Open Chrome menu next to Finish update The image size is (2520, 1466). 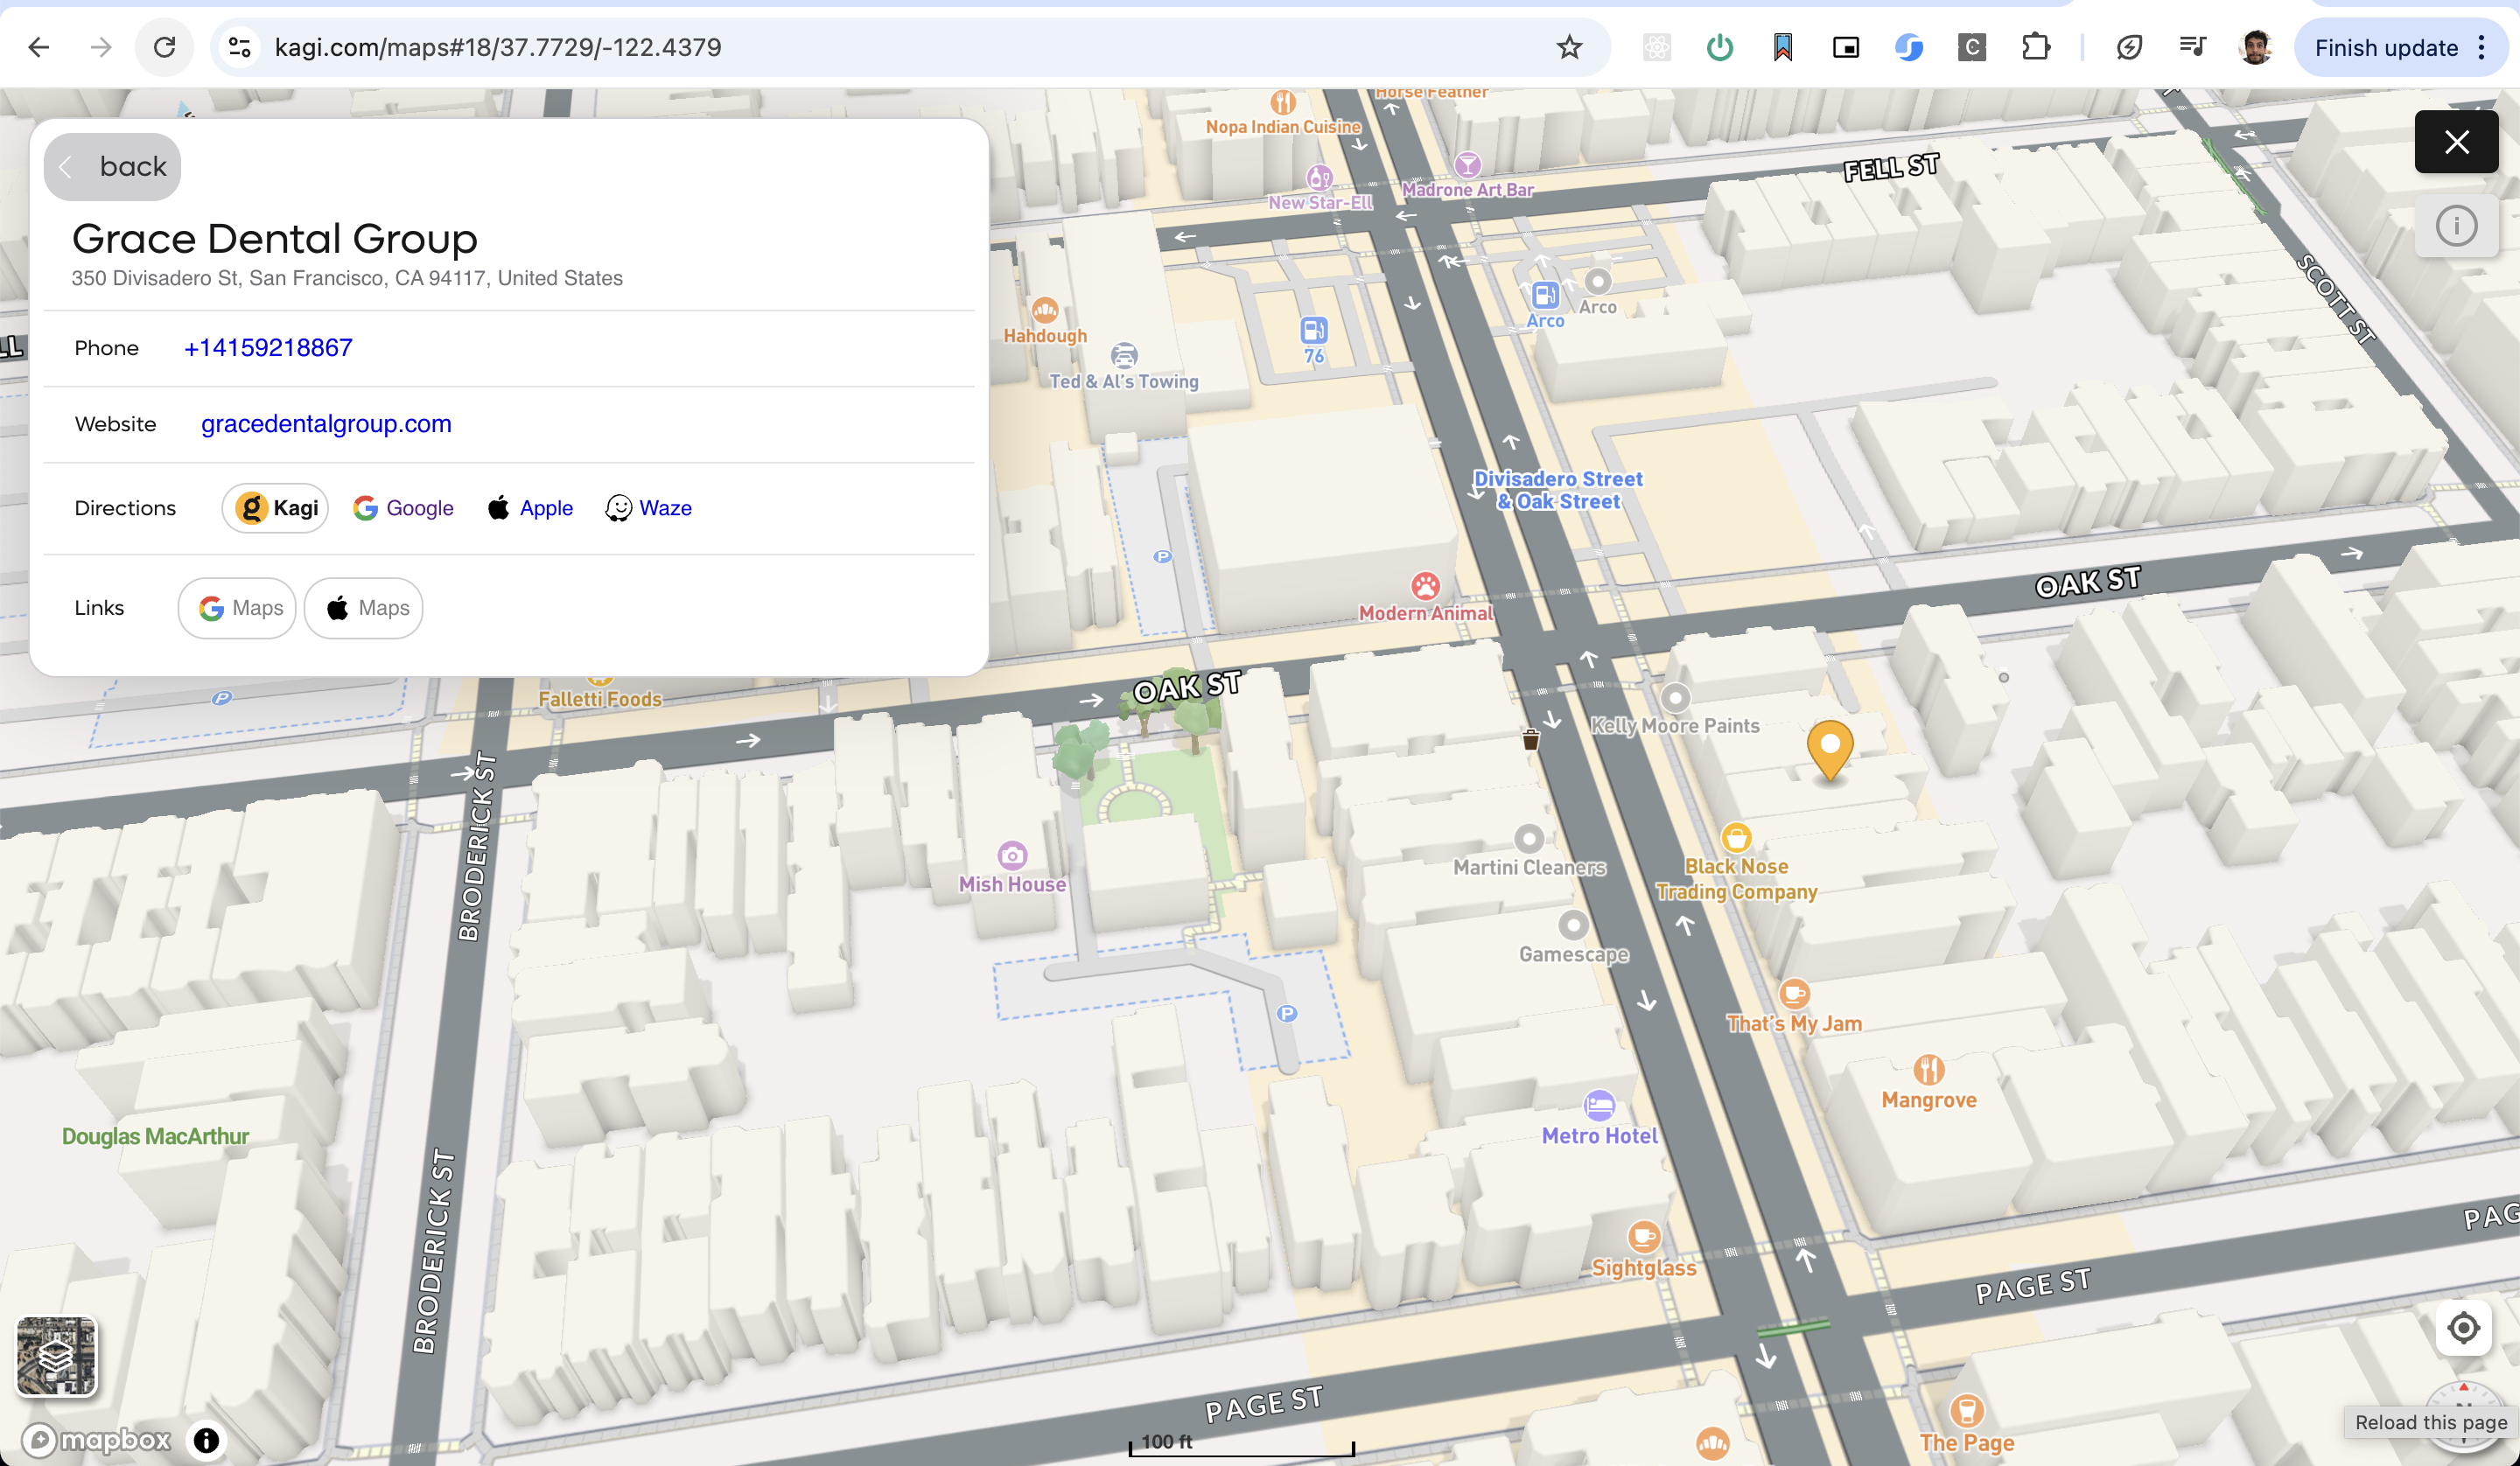pyautogui.click(x=2481, y=47)
